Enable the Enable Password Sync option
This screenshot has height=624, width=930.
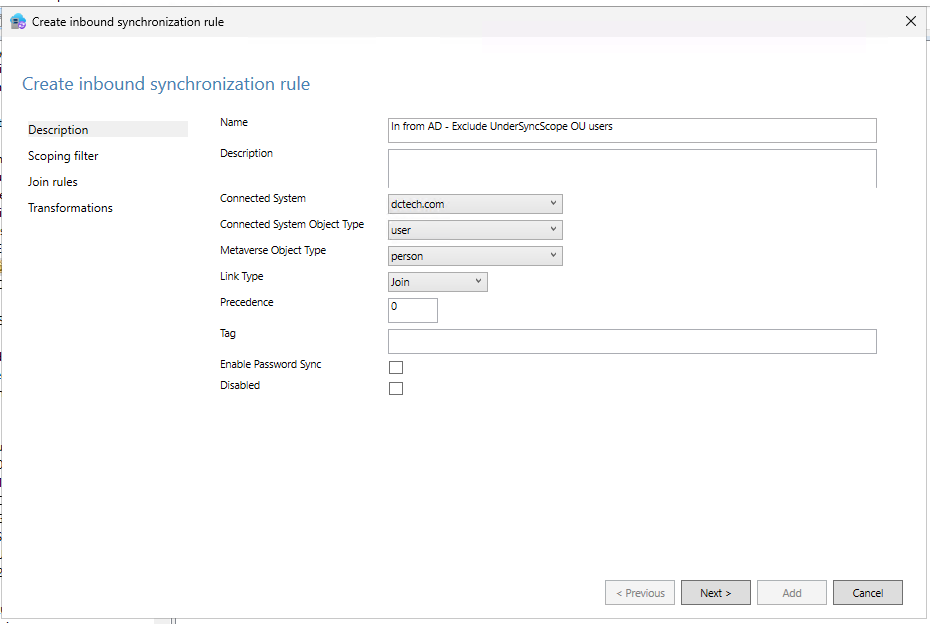pyautogui.click(x=396, y=367)
